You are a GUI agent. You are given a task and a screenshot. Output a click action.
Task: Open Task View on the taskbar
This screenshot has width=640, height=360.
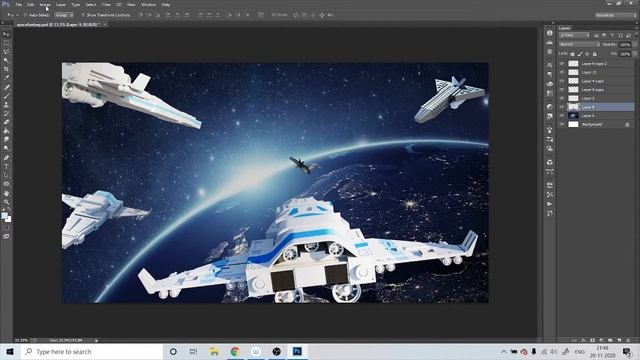click(x=193, y=351)
